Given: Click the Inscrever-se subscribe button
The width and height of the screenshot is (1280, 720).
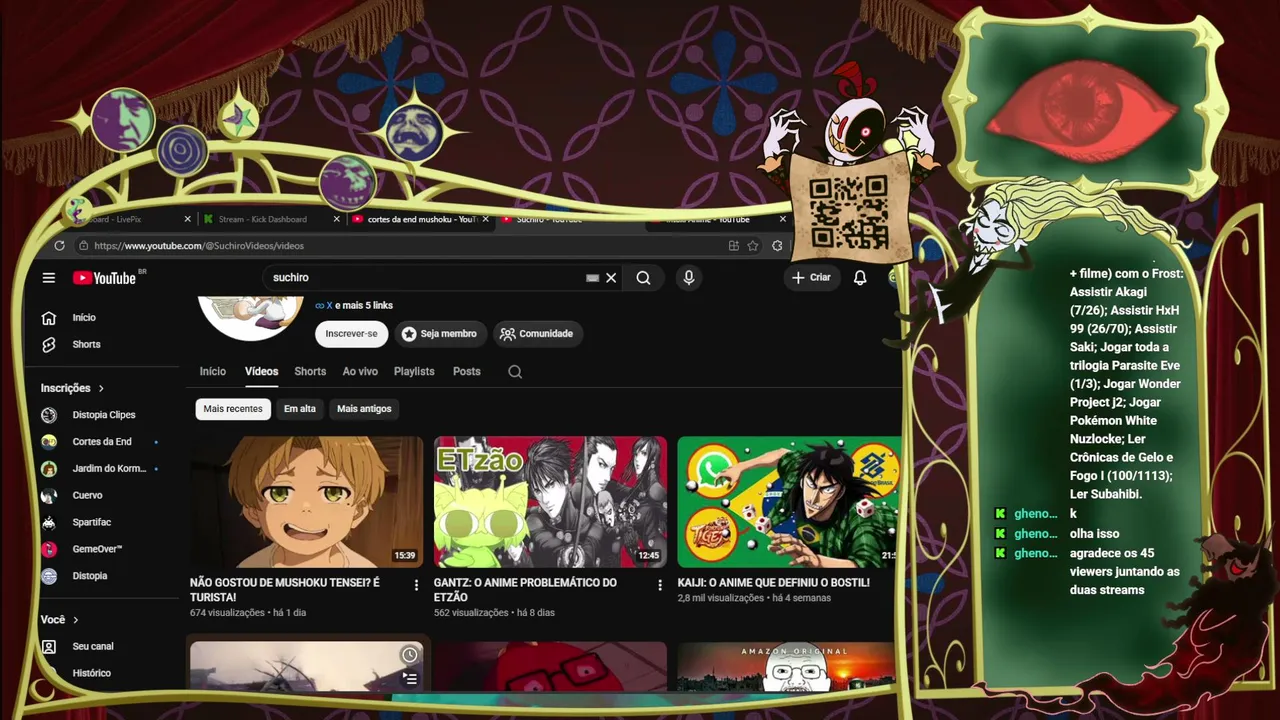Looking at the screenshot, I should pos(351,334).
